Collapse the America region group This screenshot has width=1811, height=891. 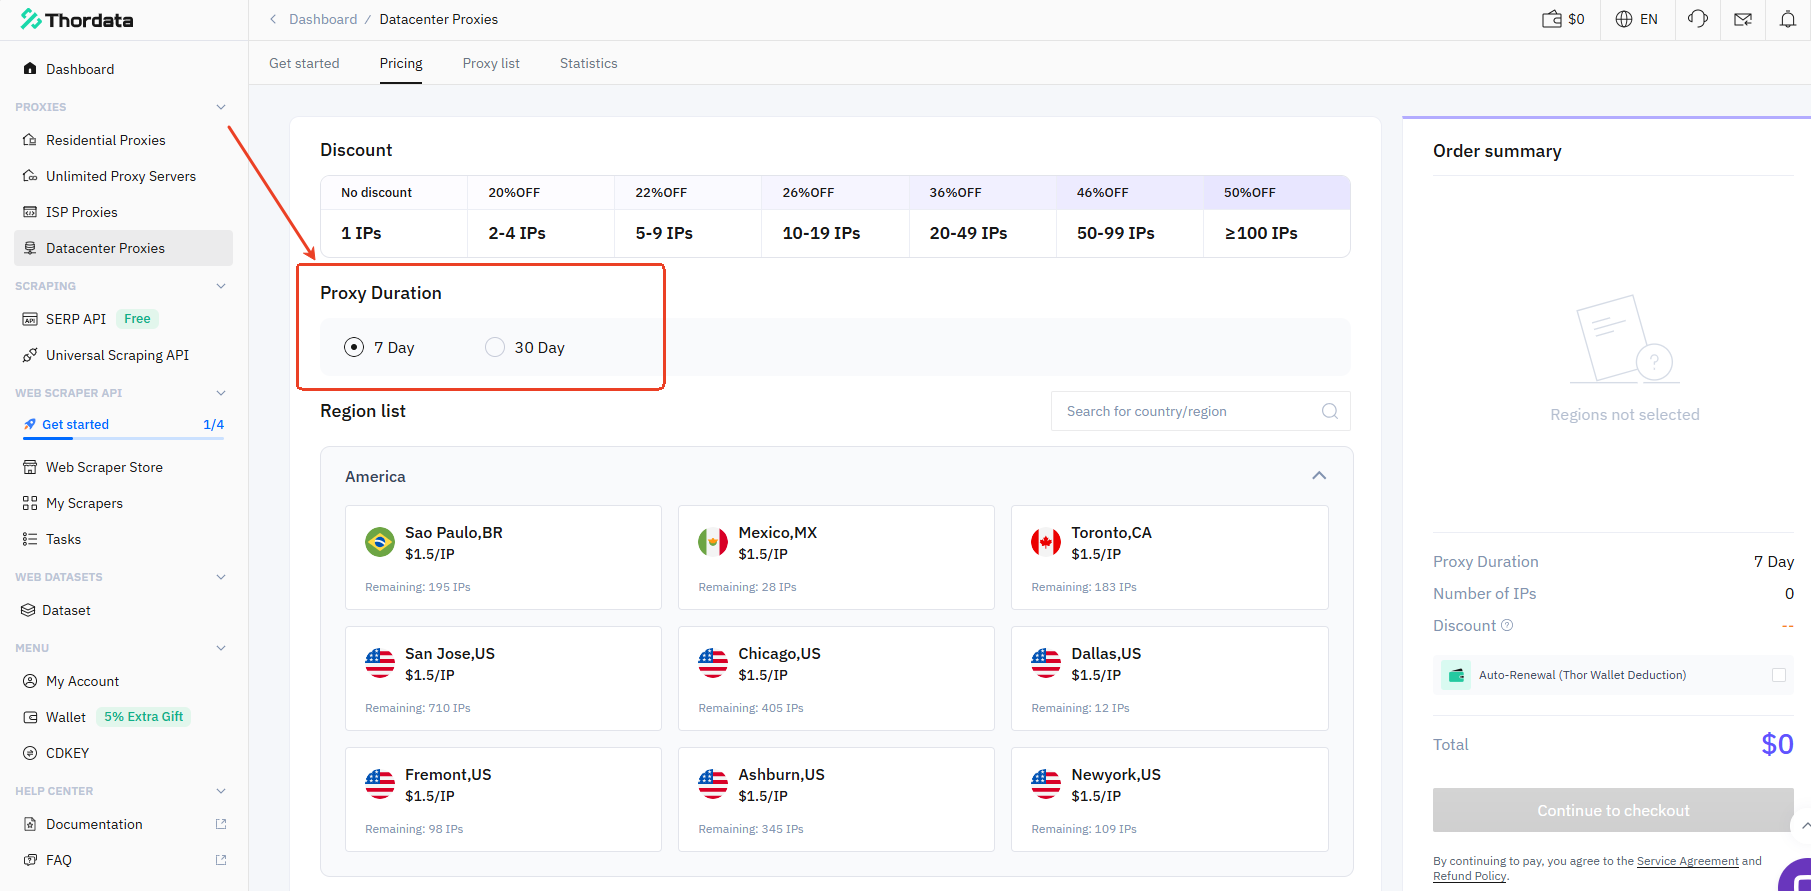coord(1319,476)
